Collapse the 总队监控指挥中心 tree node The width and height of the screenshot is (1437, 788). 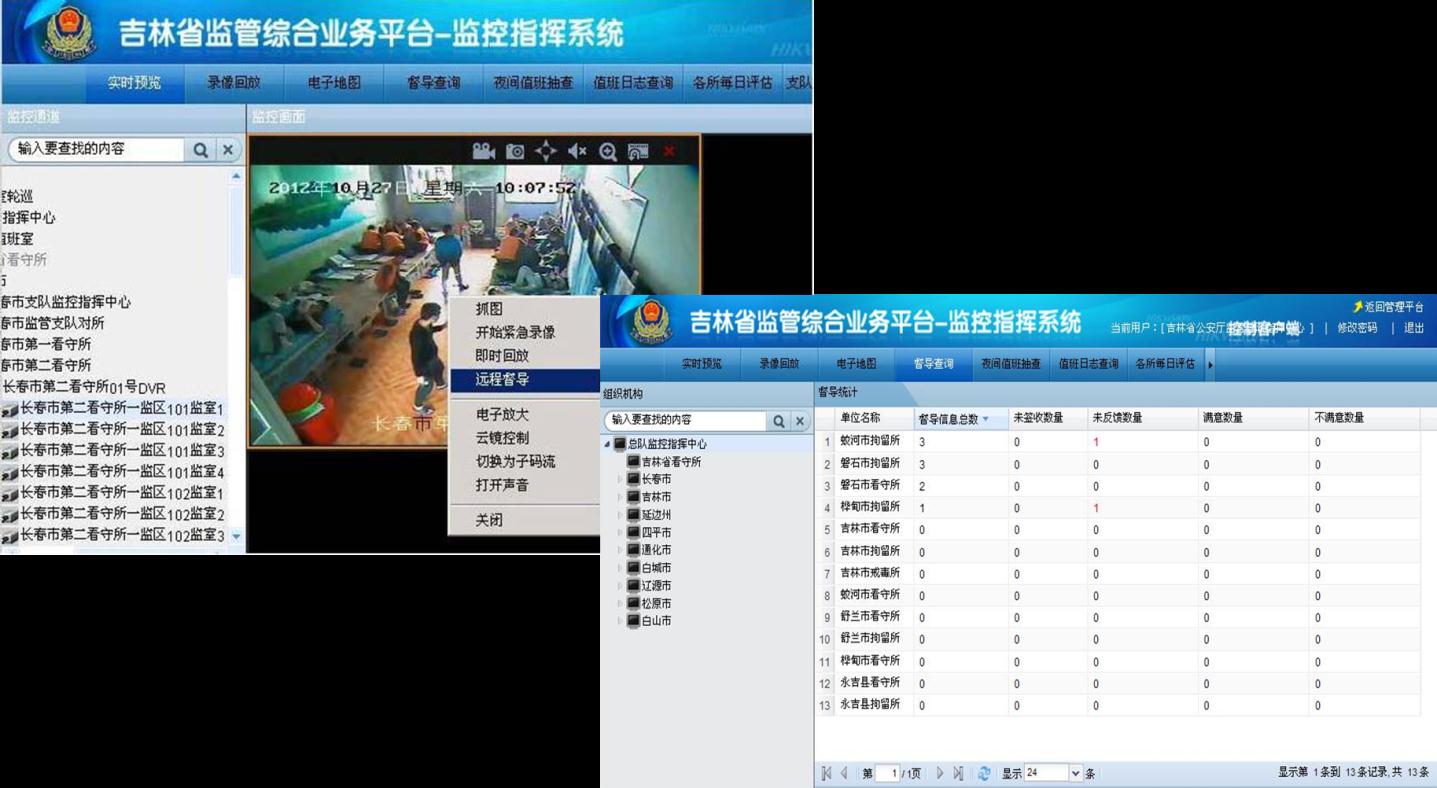[x=607, y=444]
